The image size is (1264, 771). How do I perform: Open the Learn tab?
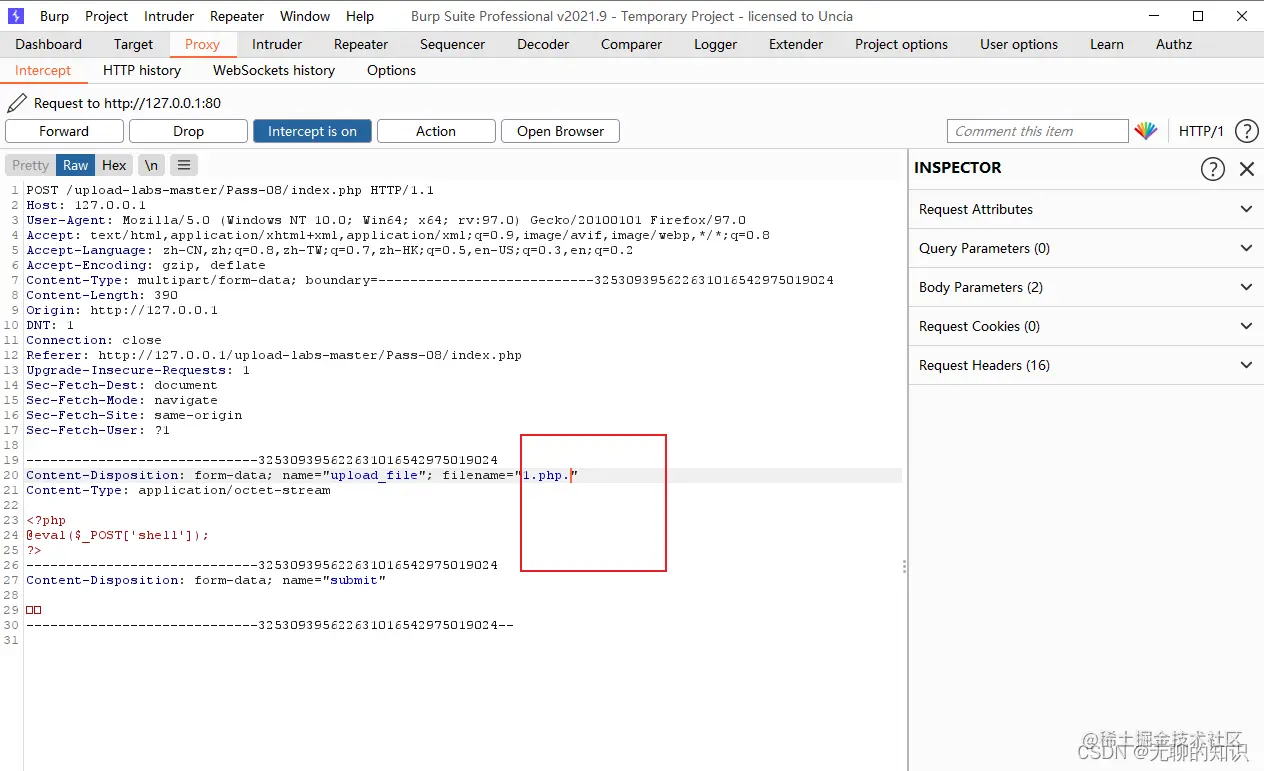pyautogui.click(x=1107, y=44)
